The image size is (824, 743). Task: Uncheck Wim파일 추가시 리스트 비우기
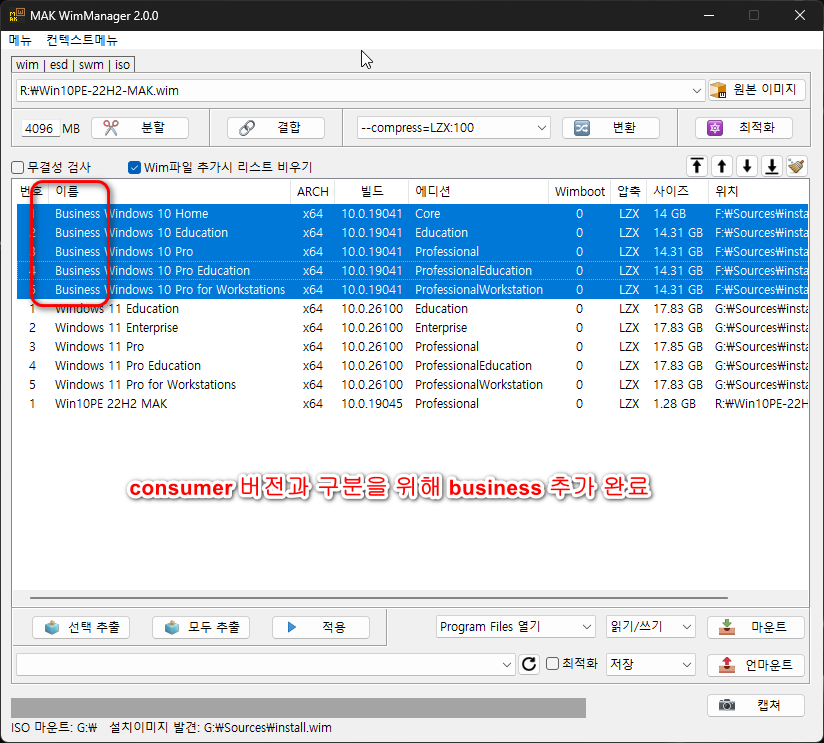click(135, 168)
